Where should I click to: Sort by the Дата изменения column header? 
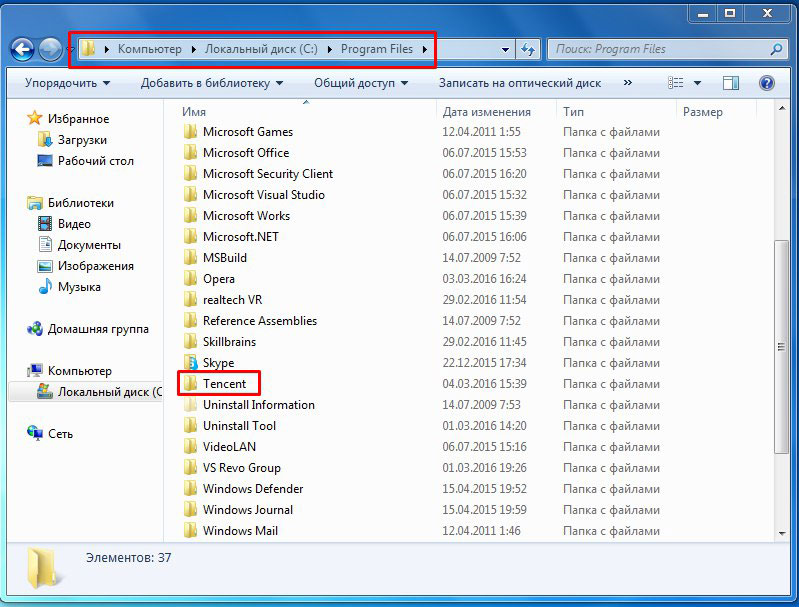pos(487,112)
